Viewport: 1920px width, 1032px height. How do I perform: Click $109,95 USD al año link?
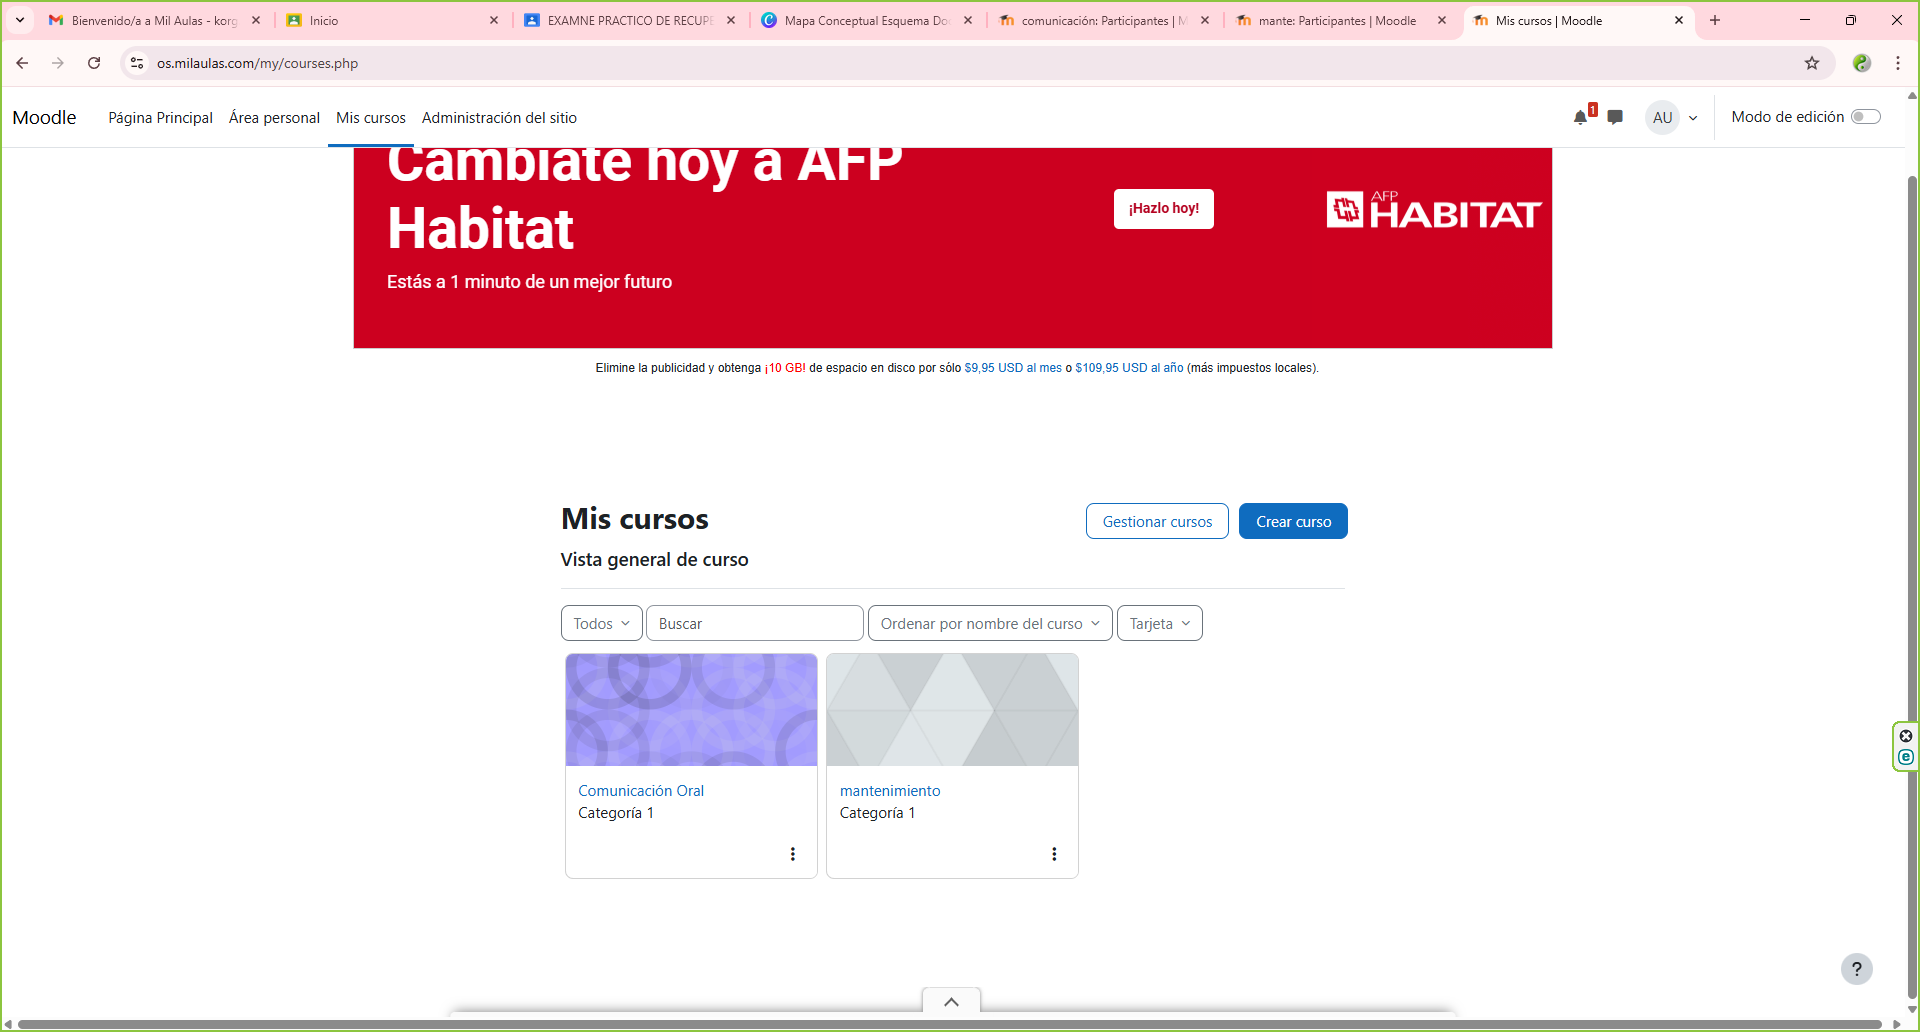click(1129, 368)
